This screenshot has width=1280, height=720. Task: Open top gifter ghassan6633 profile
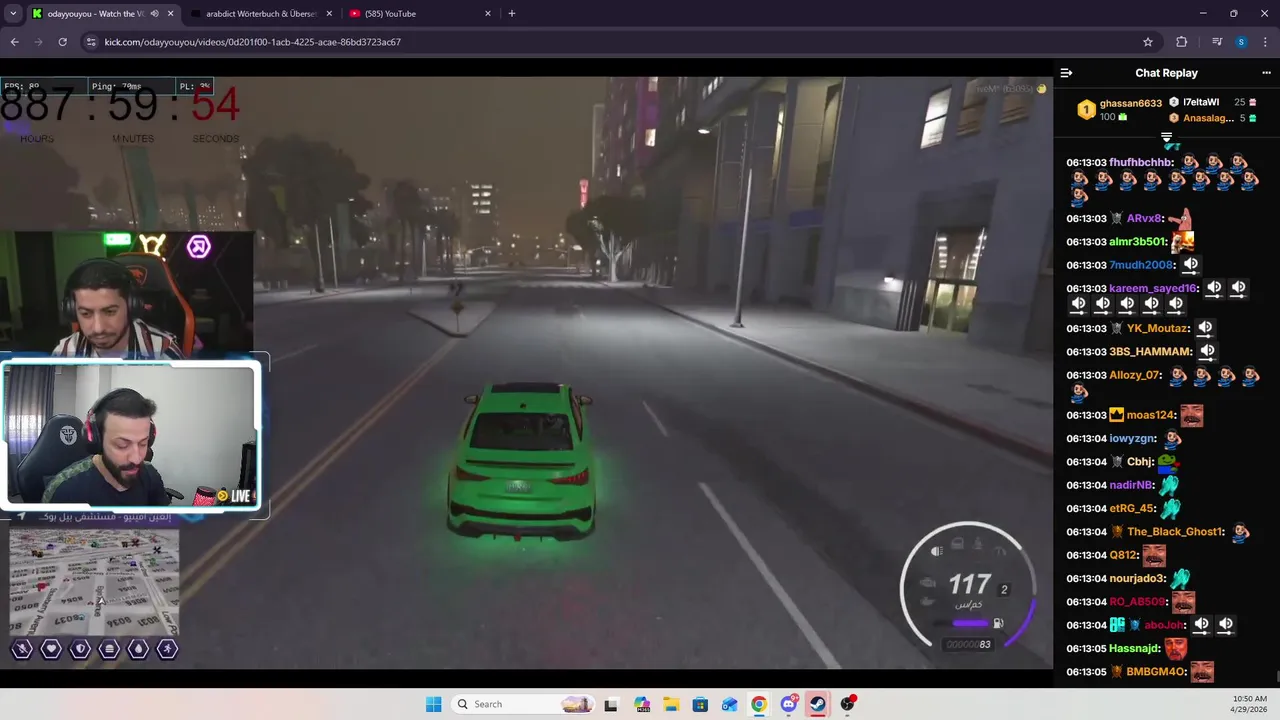coord(1130,103)
